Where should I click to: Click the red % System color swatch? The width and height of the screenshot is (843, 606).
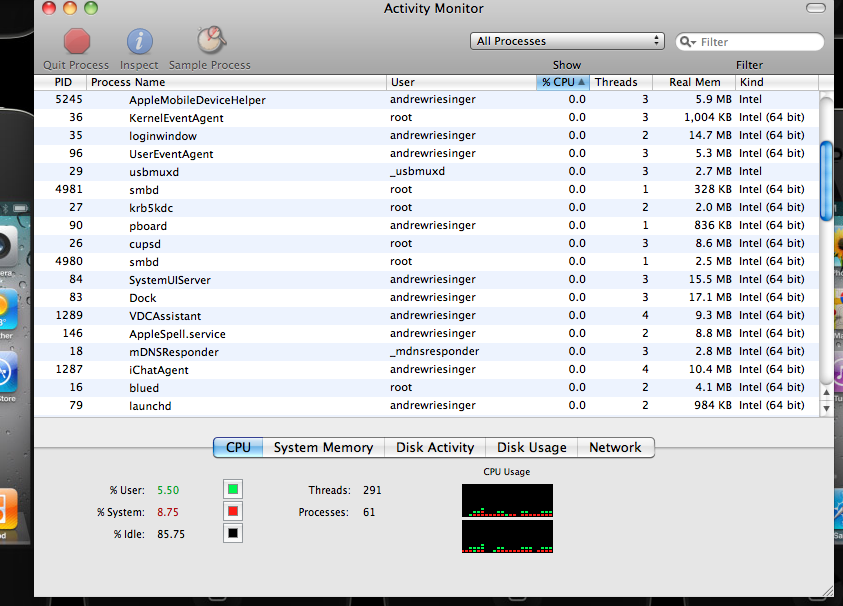(x=233, y=511)
